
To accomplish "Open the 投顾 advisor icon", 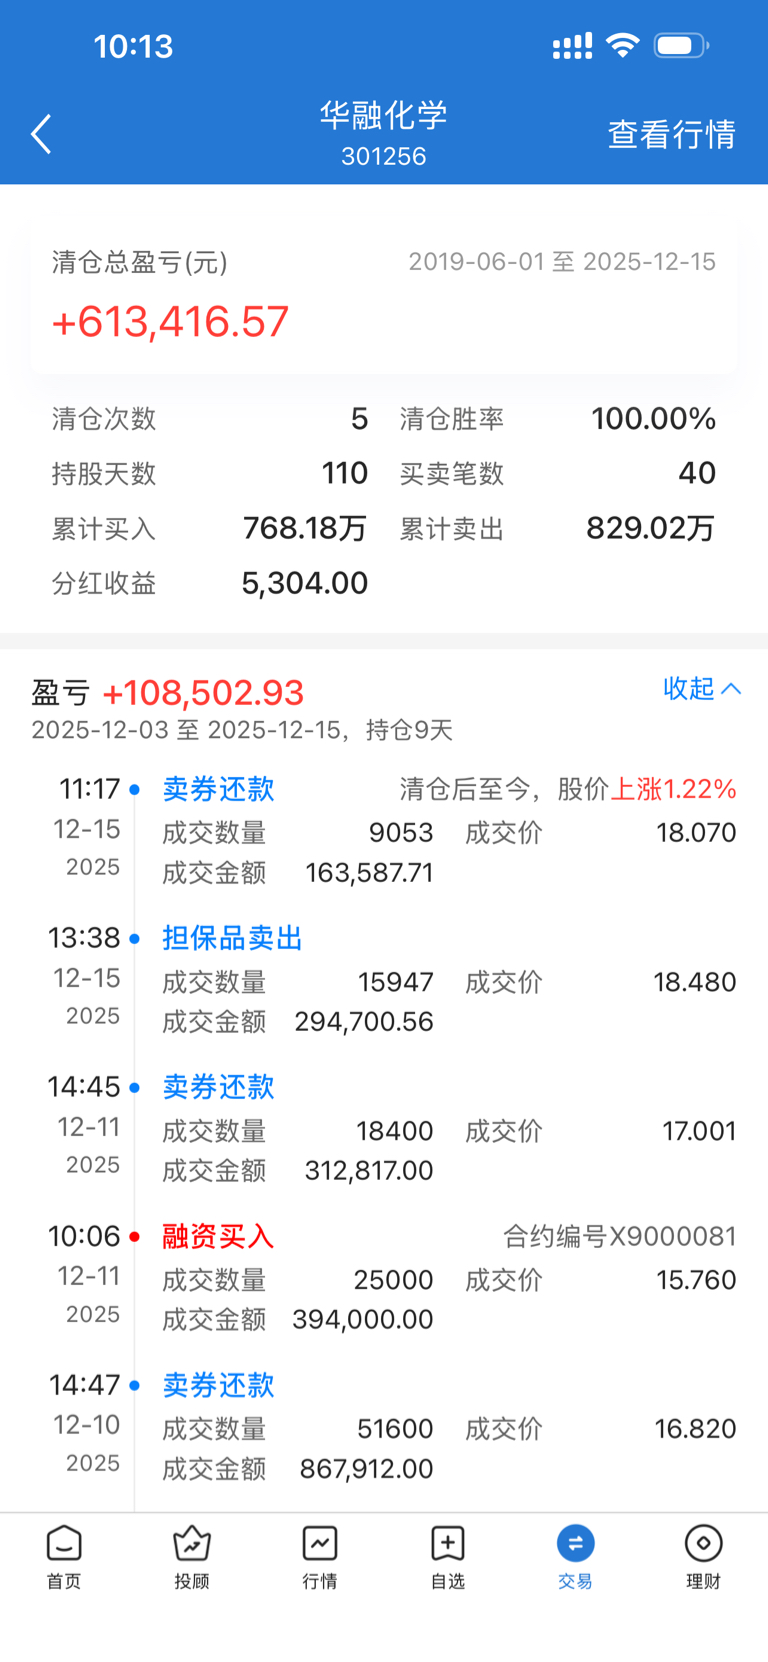I will [192, 1544].
